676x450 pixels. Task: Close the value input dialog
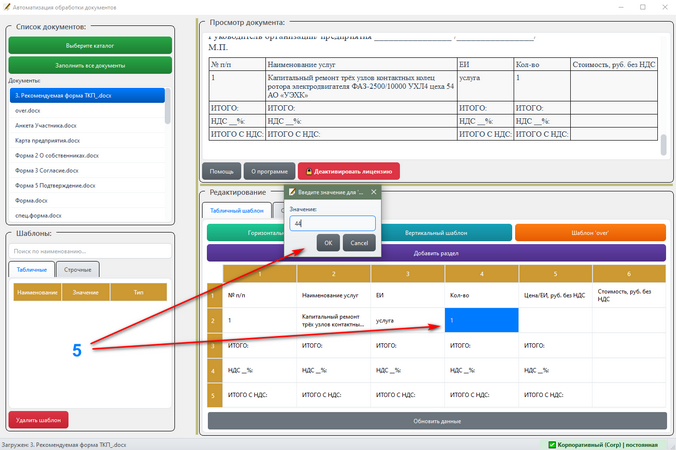pyautogui.click(x=374, y=192)
